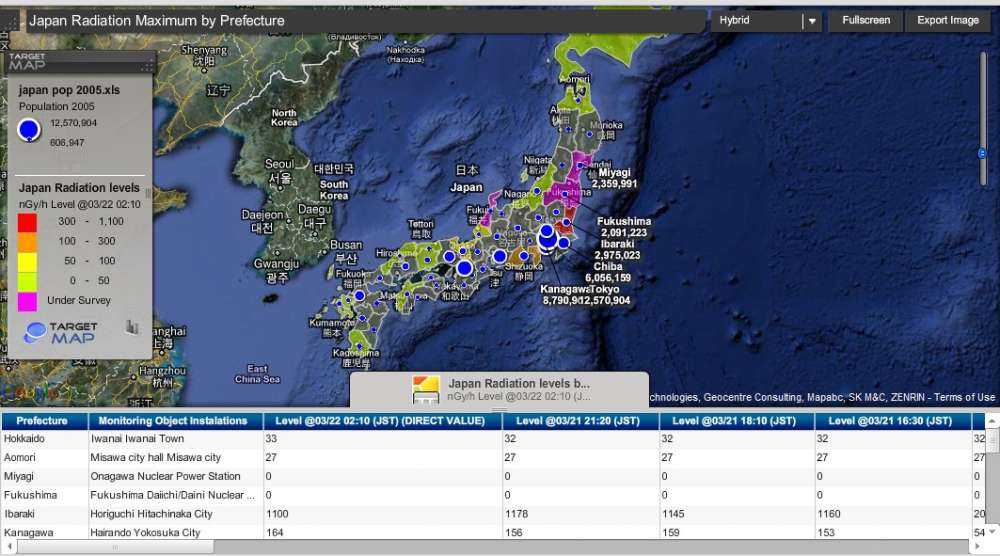Grab the legend panel's top-right drag handle

point(147,65)
